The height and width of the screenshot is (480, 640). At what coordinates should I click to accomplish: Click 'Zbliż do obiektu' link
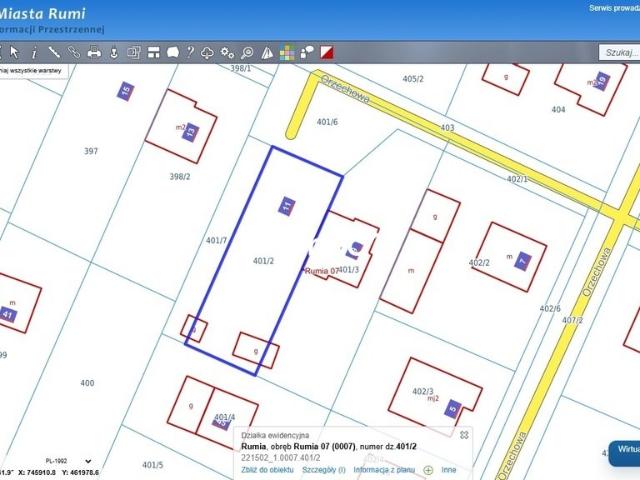(x=267, y=470)
